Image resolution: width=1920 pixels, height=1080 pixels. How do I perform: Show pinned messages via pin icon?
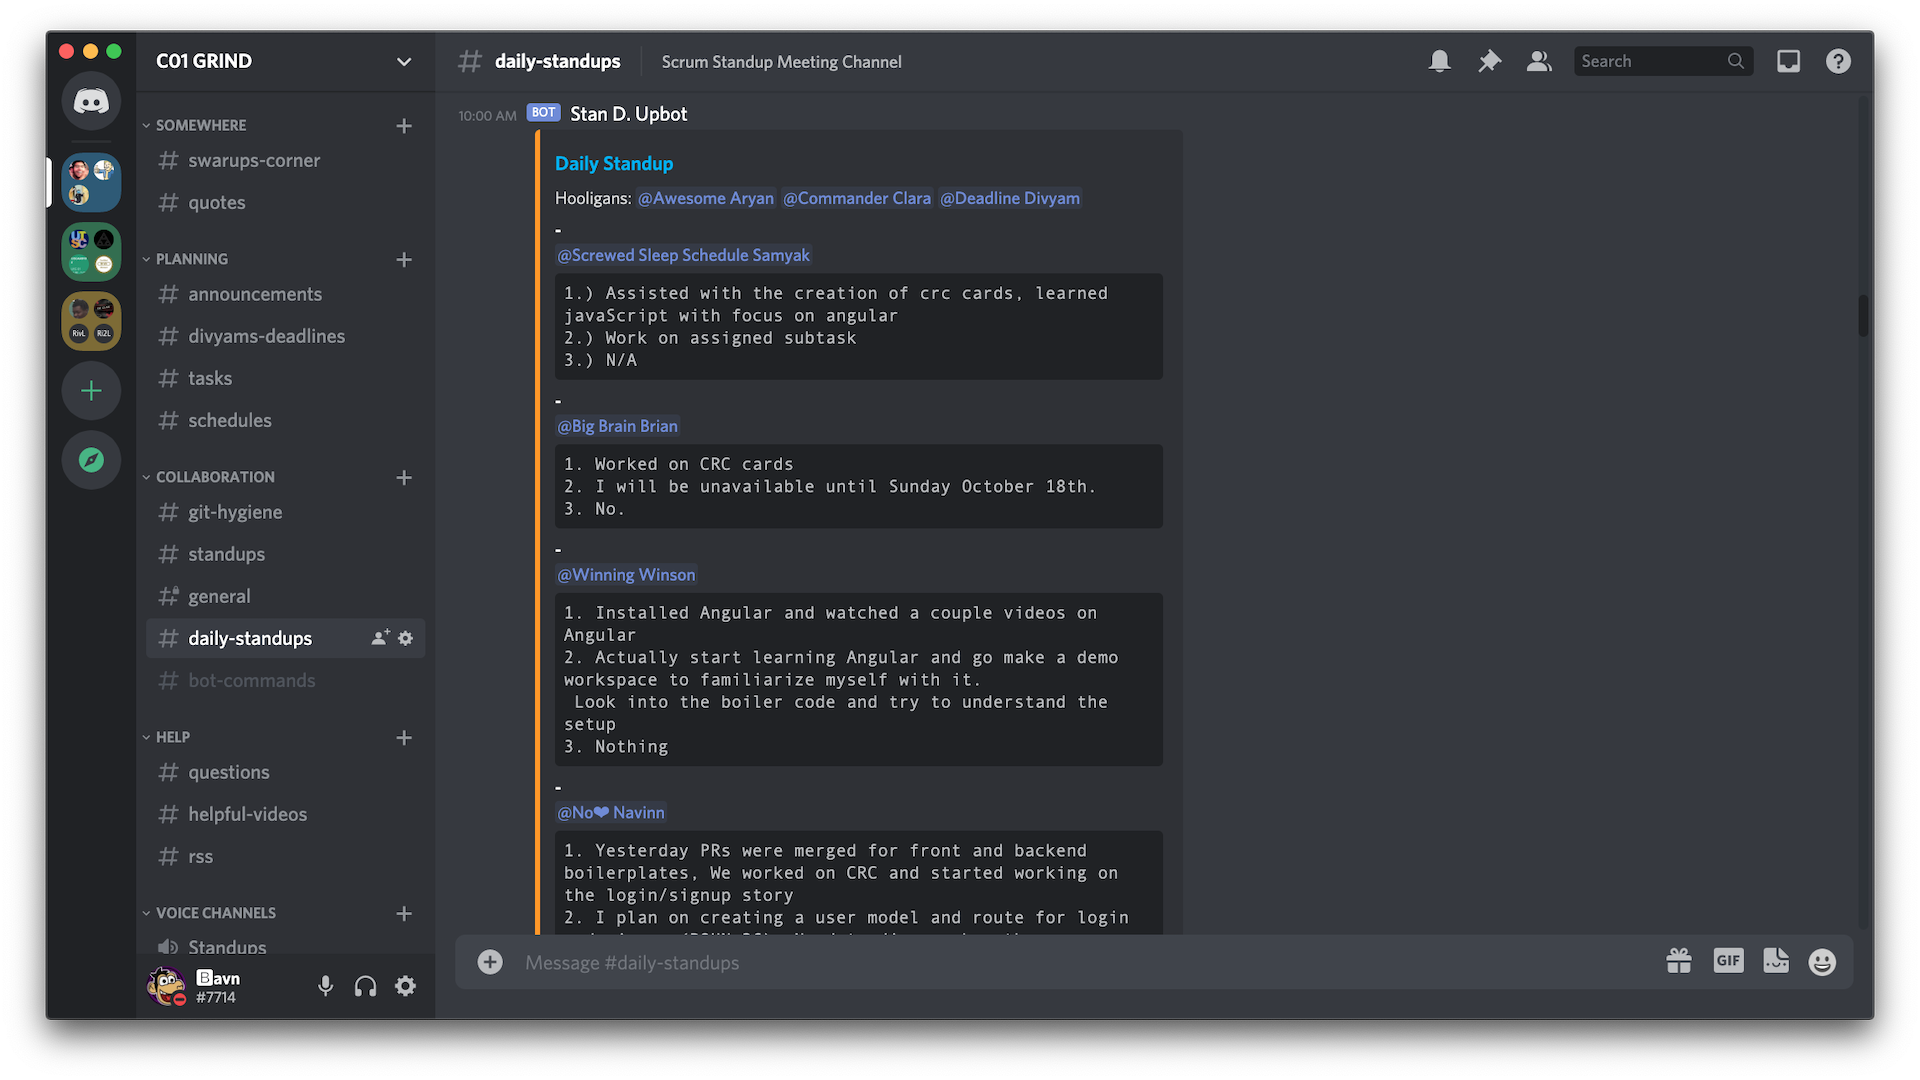(x=1489, y=61)
